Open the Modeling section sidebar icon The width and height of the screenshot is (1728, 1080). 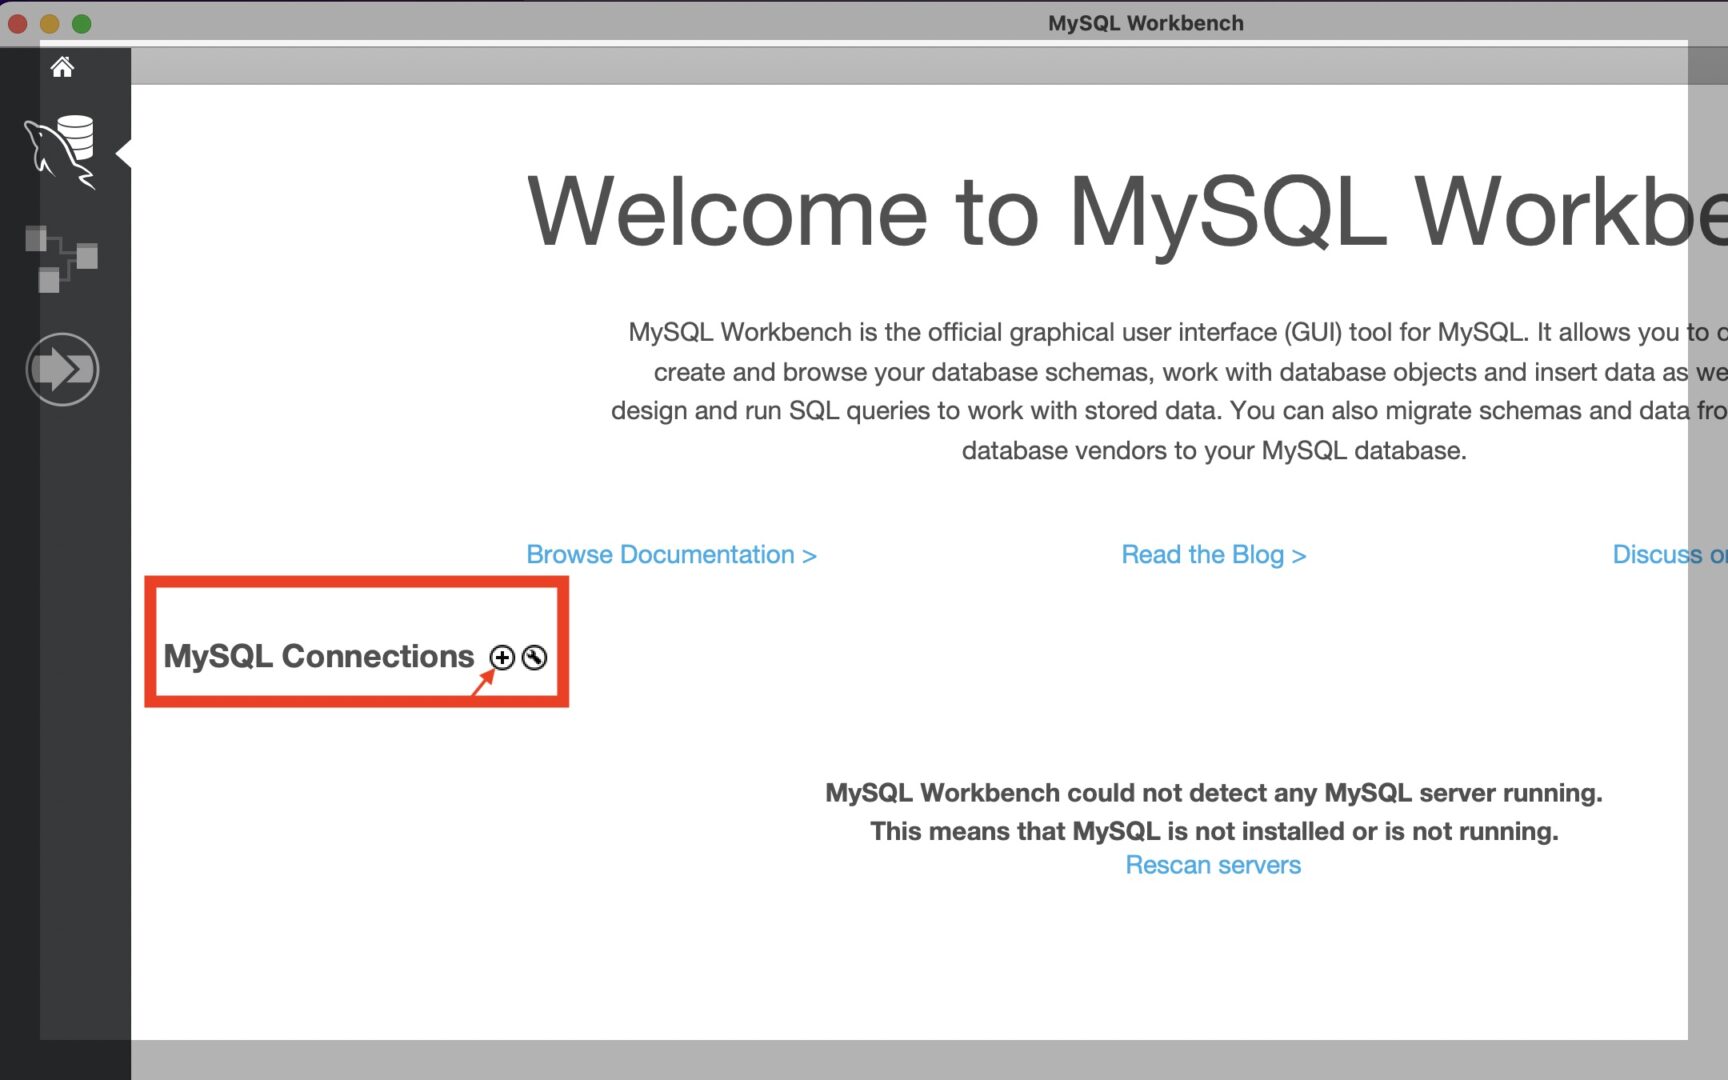tap(62, 258)
